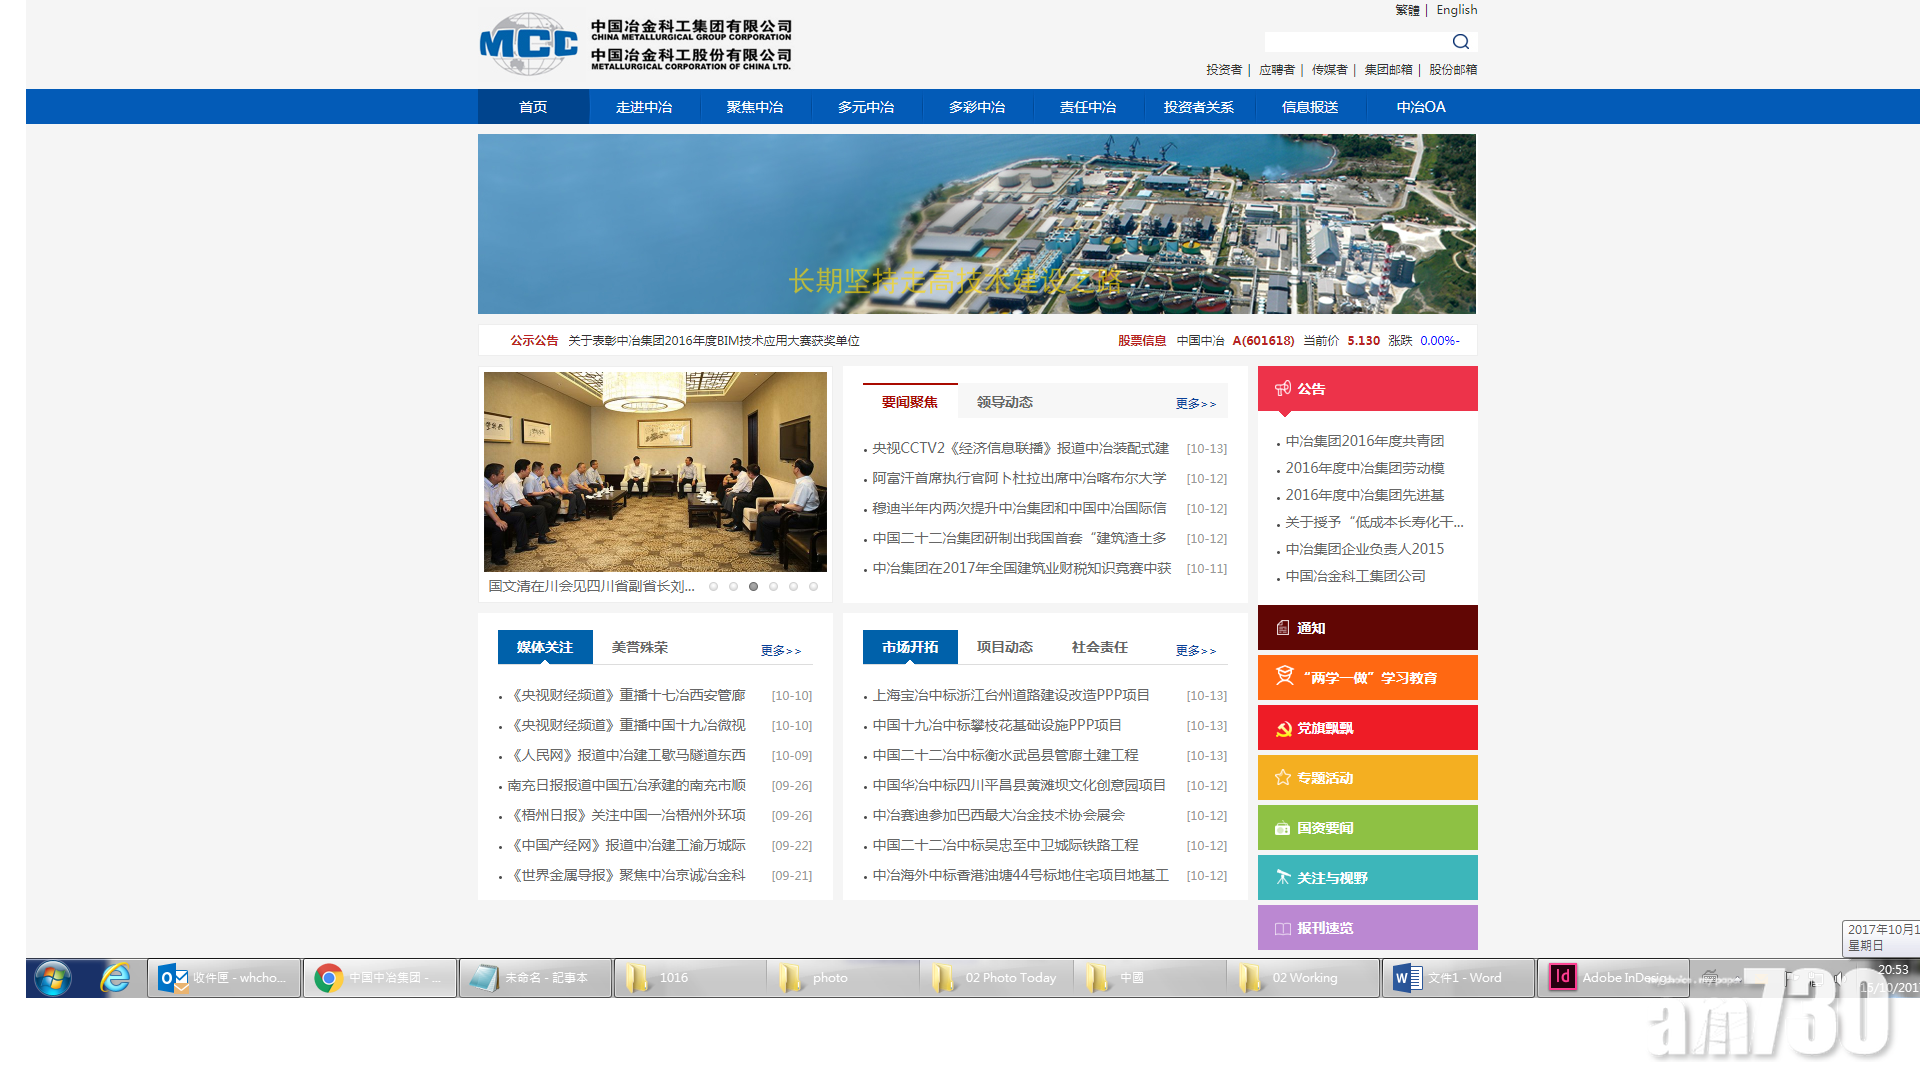The height and width of the screenshot is (1080, 1920).
Task: Click the search magnifying glass icon
Action: click(x=1461, y=41)
